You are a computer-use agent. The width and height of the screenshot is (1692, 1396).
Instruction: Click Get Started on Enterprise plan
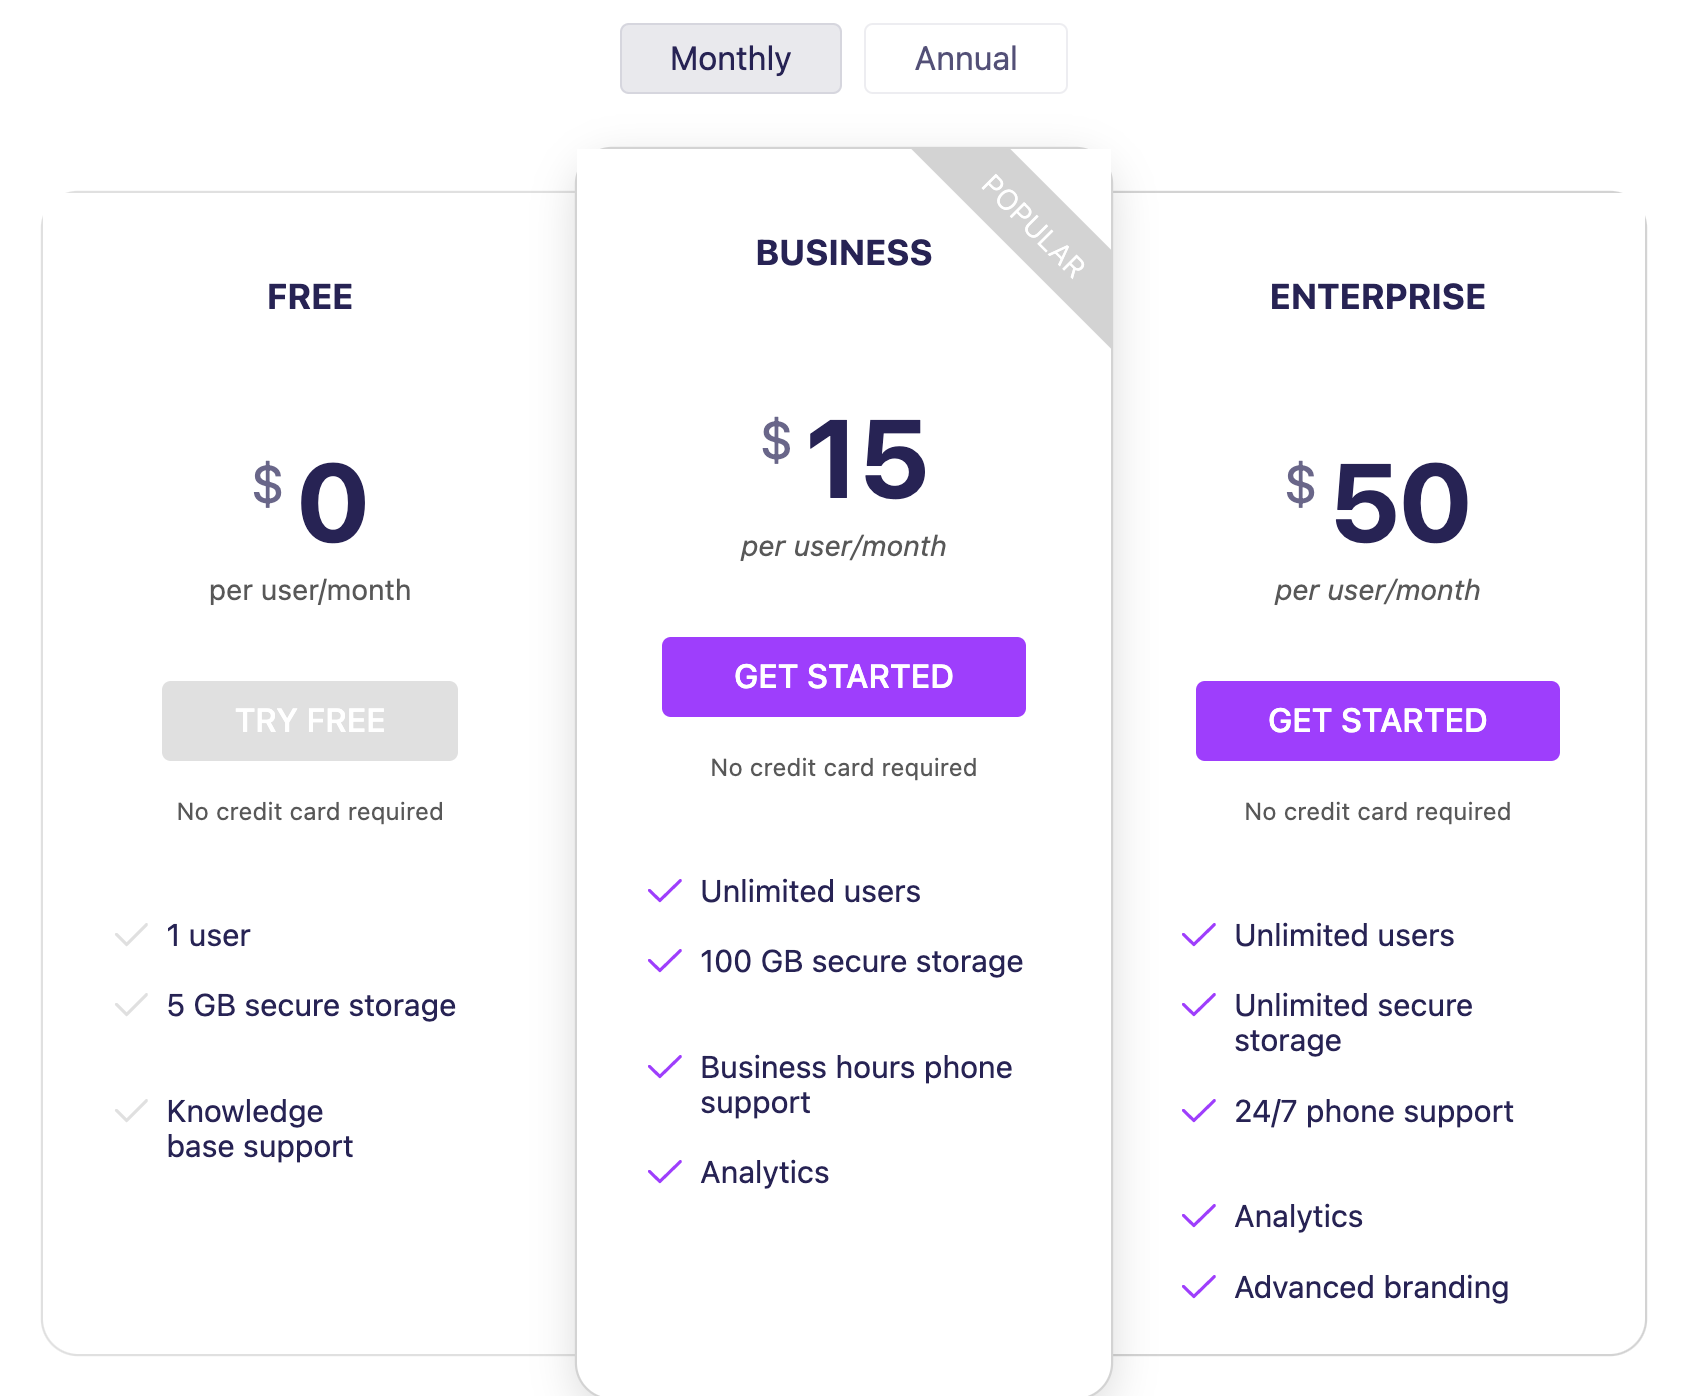pyautogui.click(x=1377, y=721)
